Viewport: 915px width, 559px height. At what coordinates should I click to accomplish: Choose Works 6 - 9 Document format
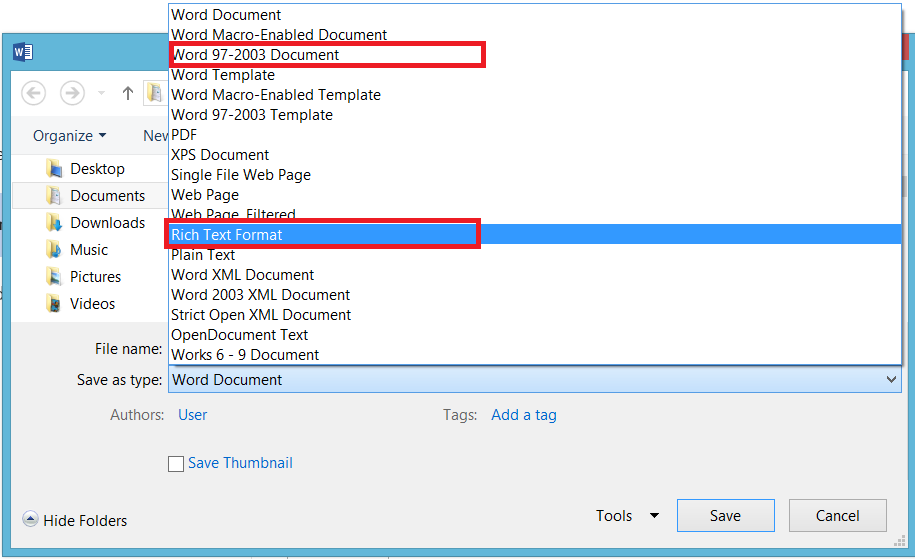click(535, 355)
